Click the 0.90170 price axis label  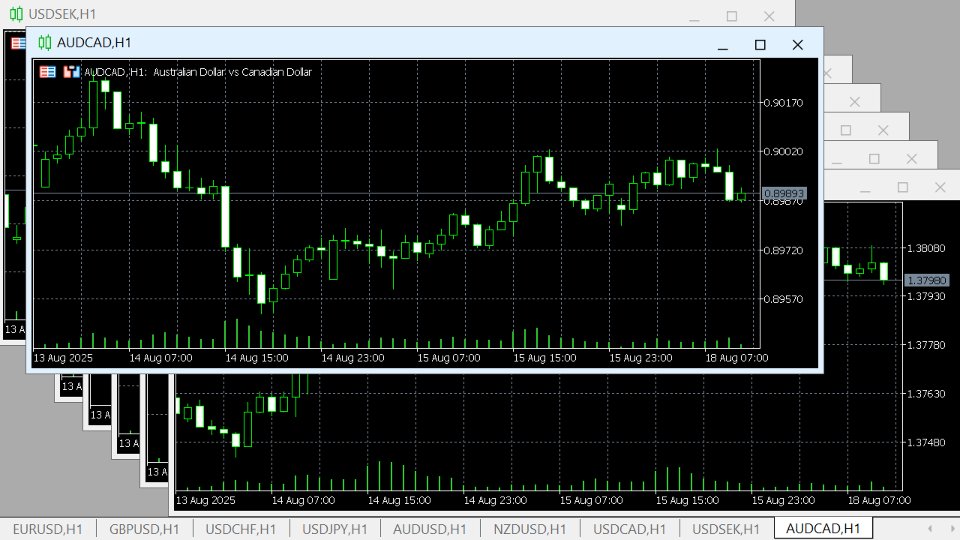coord(784,103)
